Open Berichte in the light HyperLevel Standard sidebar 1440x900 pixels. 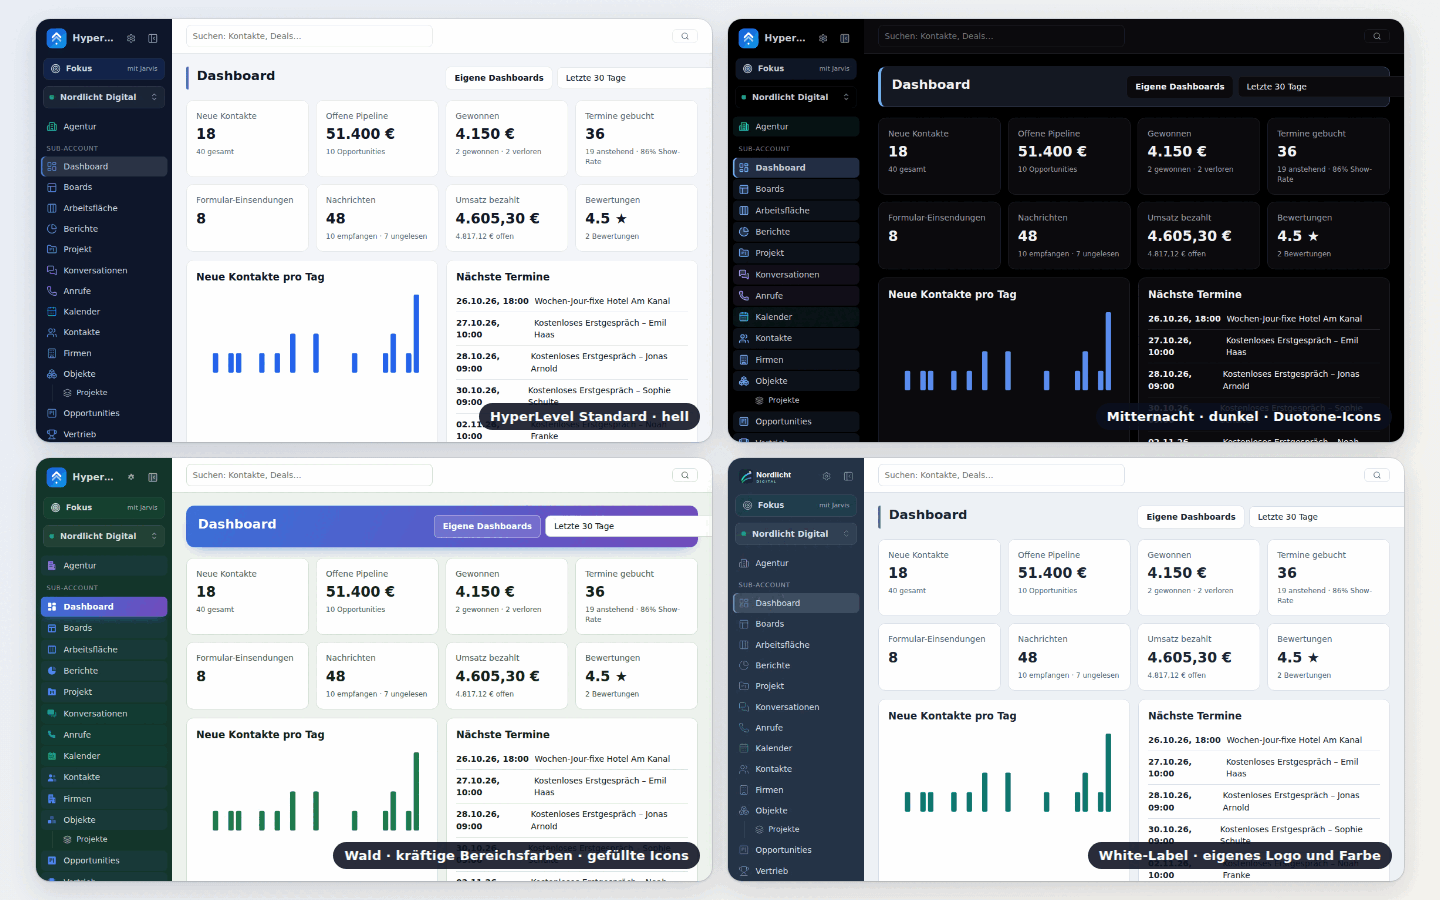pyautogui.click(x=104, y=229)
